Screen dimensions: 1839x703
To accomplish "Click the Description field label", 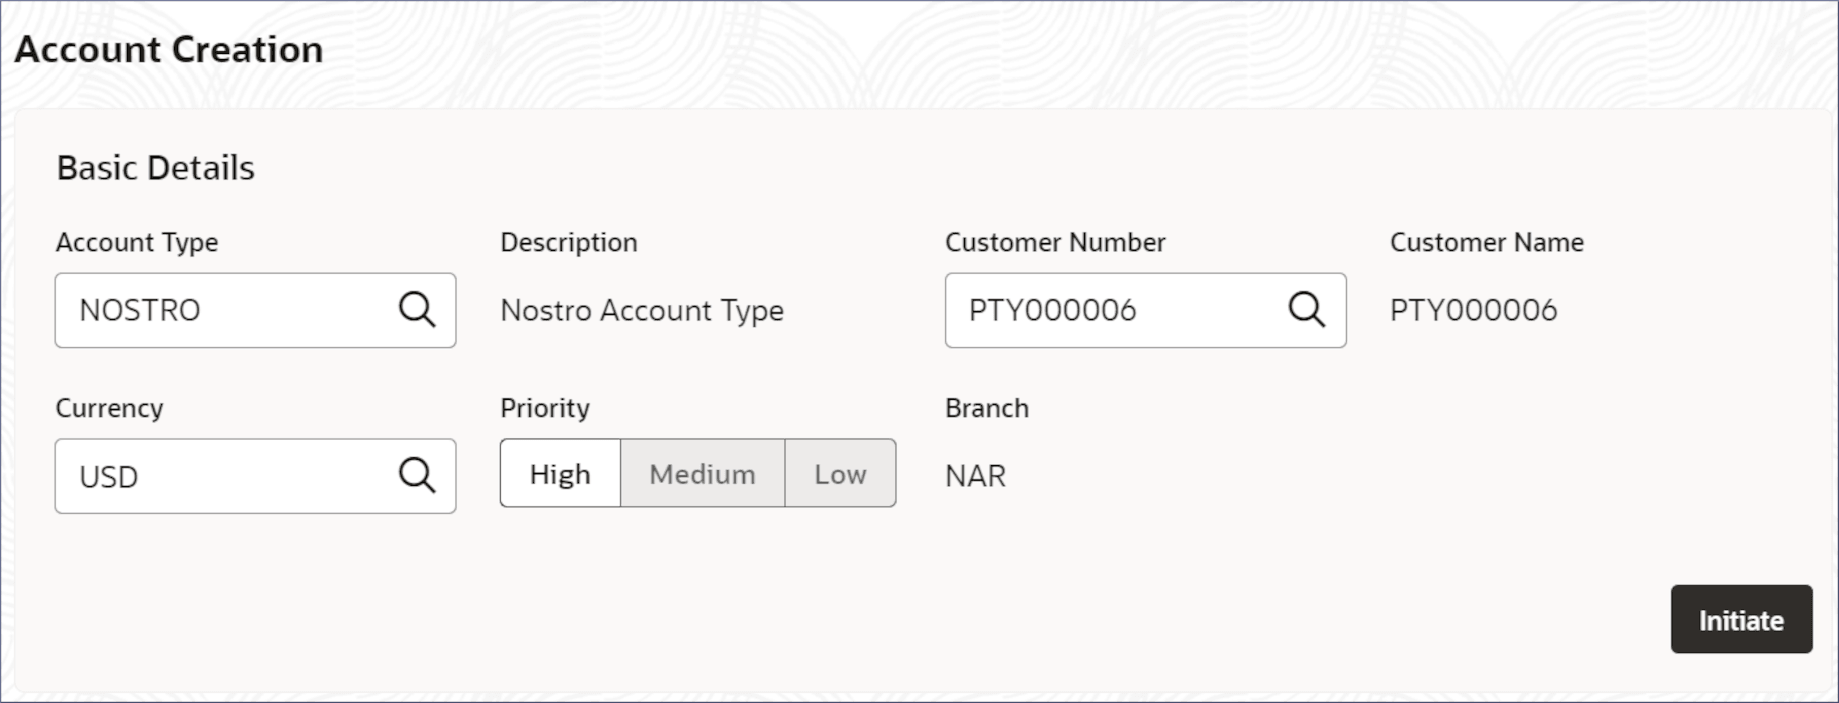I will coord(568,242).
